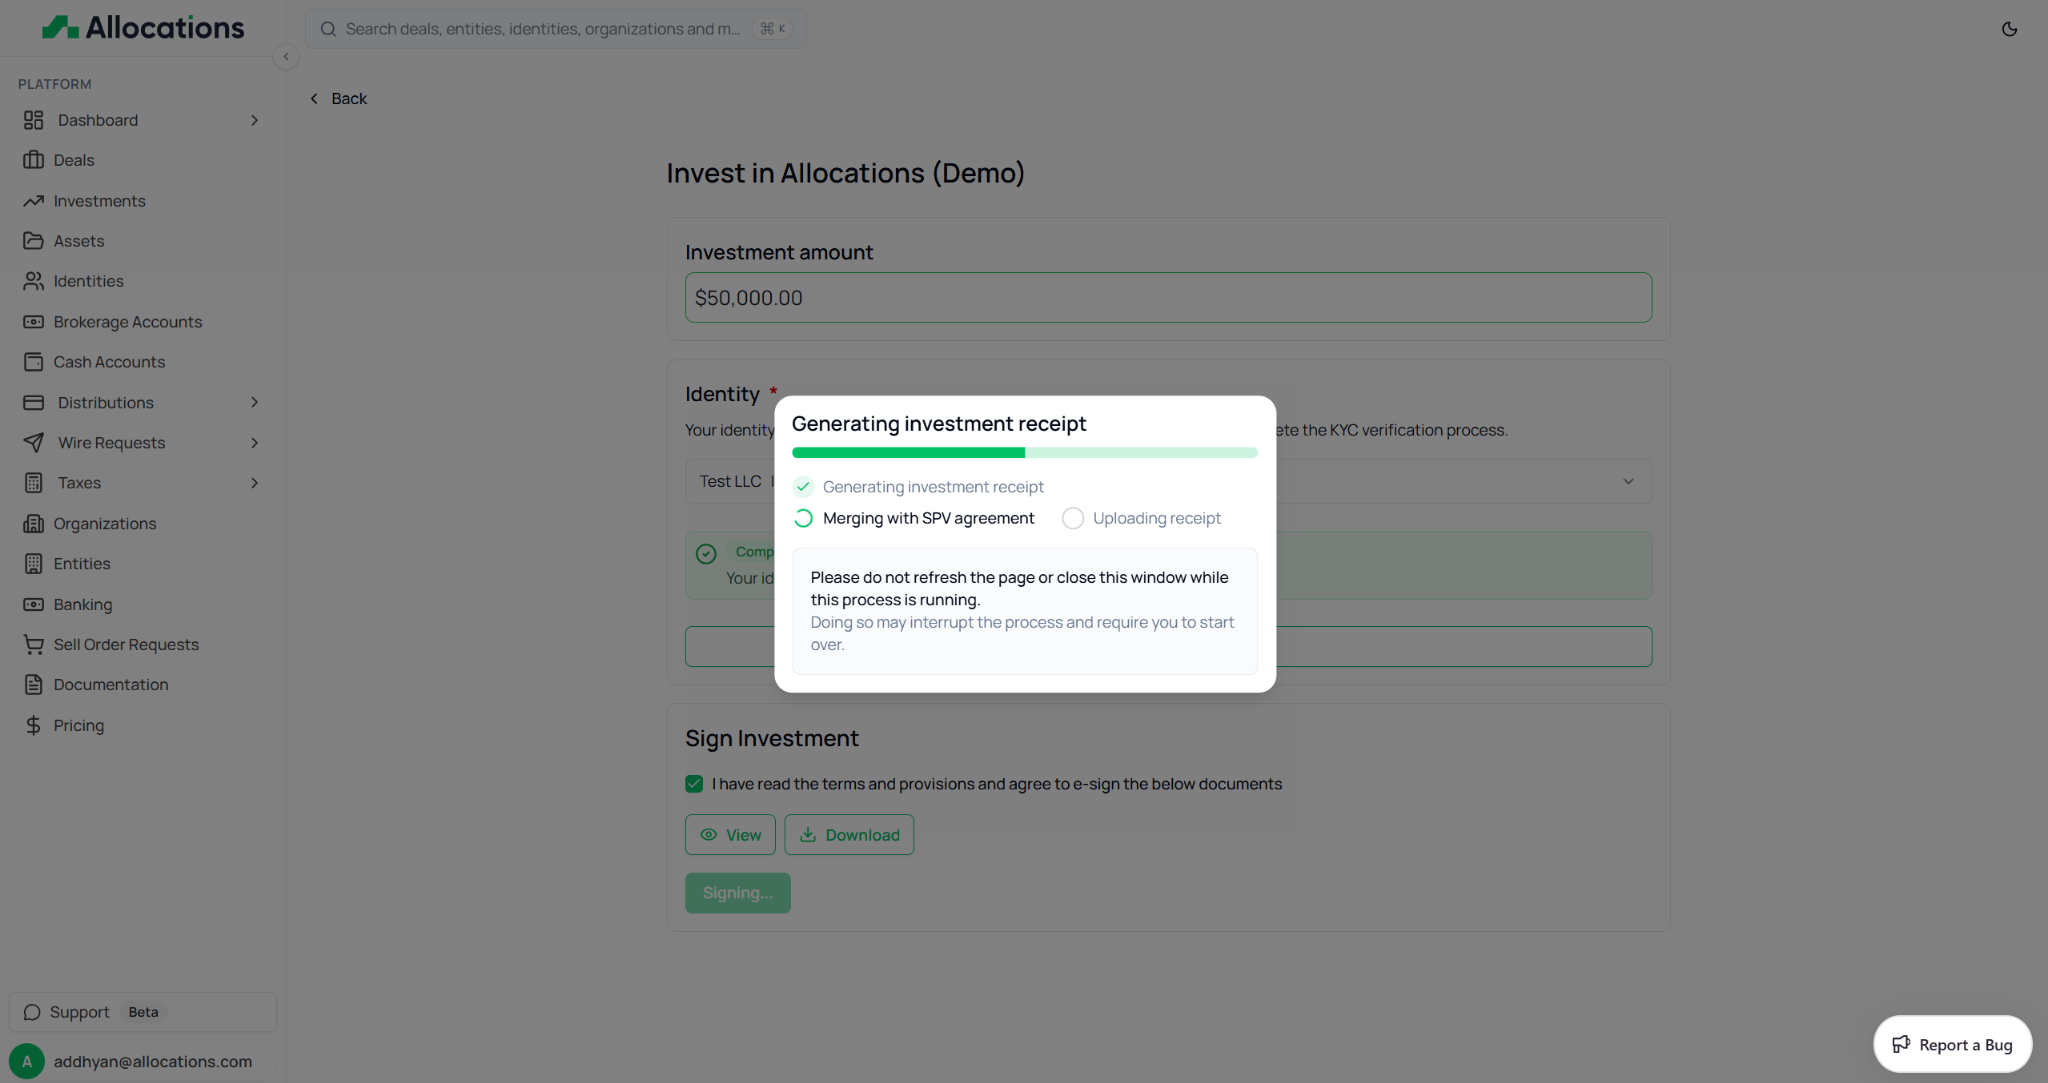Viewport: 2048px width, 1083px height.
Task: Expand the Wire Requests submenu chevron
Action: [x=254, y=443]
